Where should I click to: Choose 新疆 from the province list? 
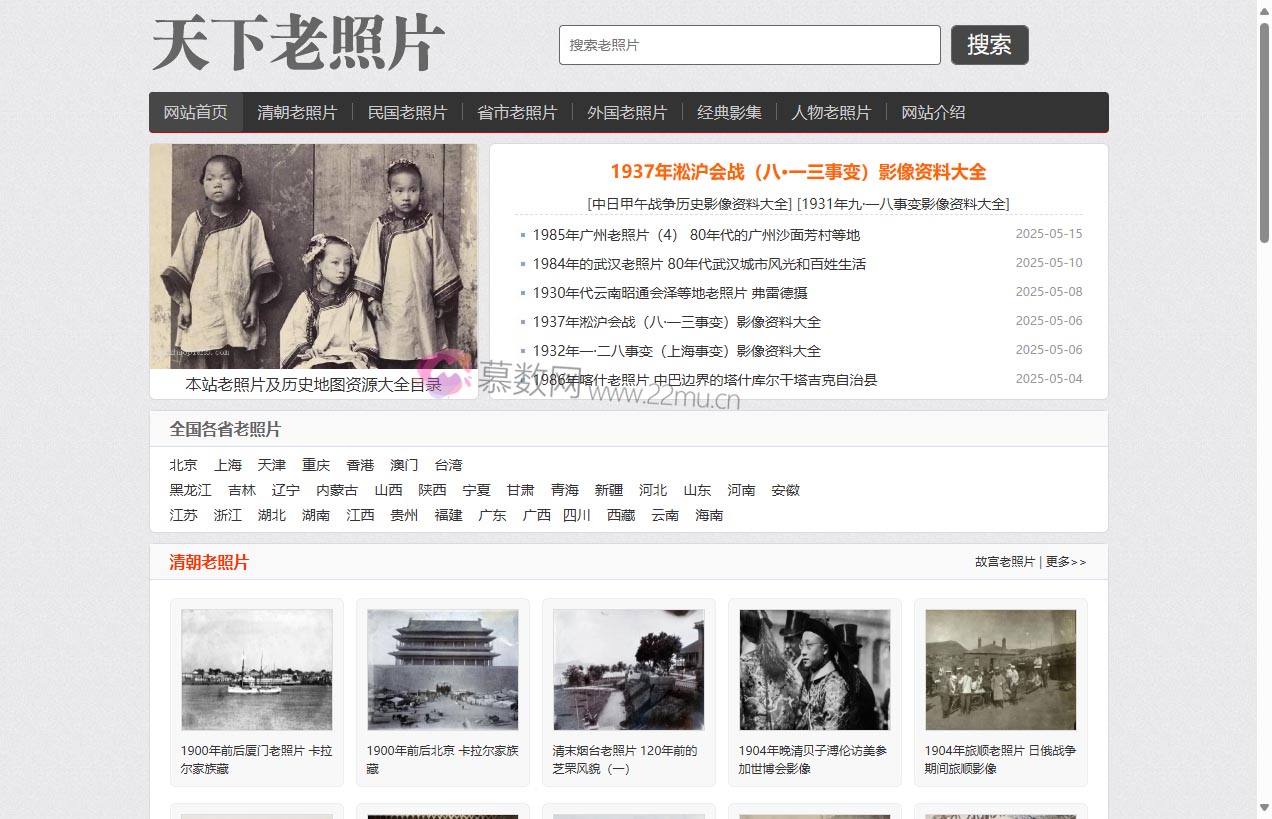(x=608, y=490)
